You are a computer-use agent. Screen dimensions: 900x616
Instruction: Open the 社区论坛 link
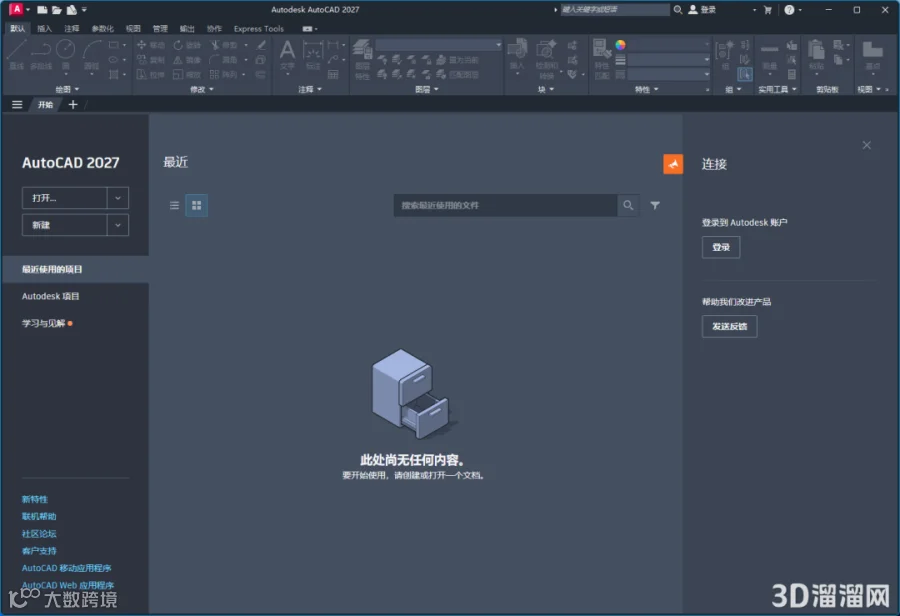(39, 533)
